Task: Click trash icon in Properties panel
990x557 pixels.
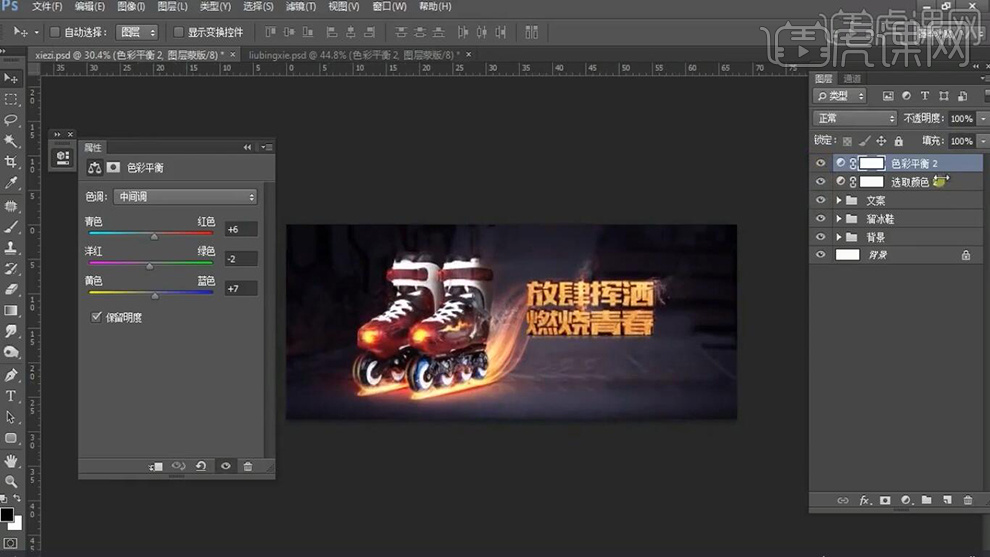Action: coord(248,466)
